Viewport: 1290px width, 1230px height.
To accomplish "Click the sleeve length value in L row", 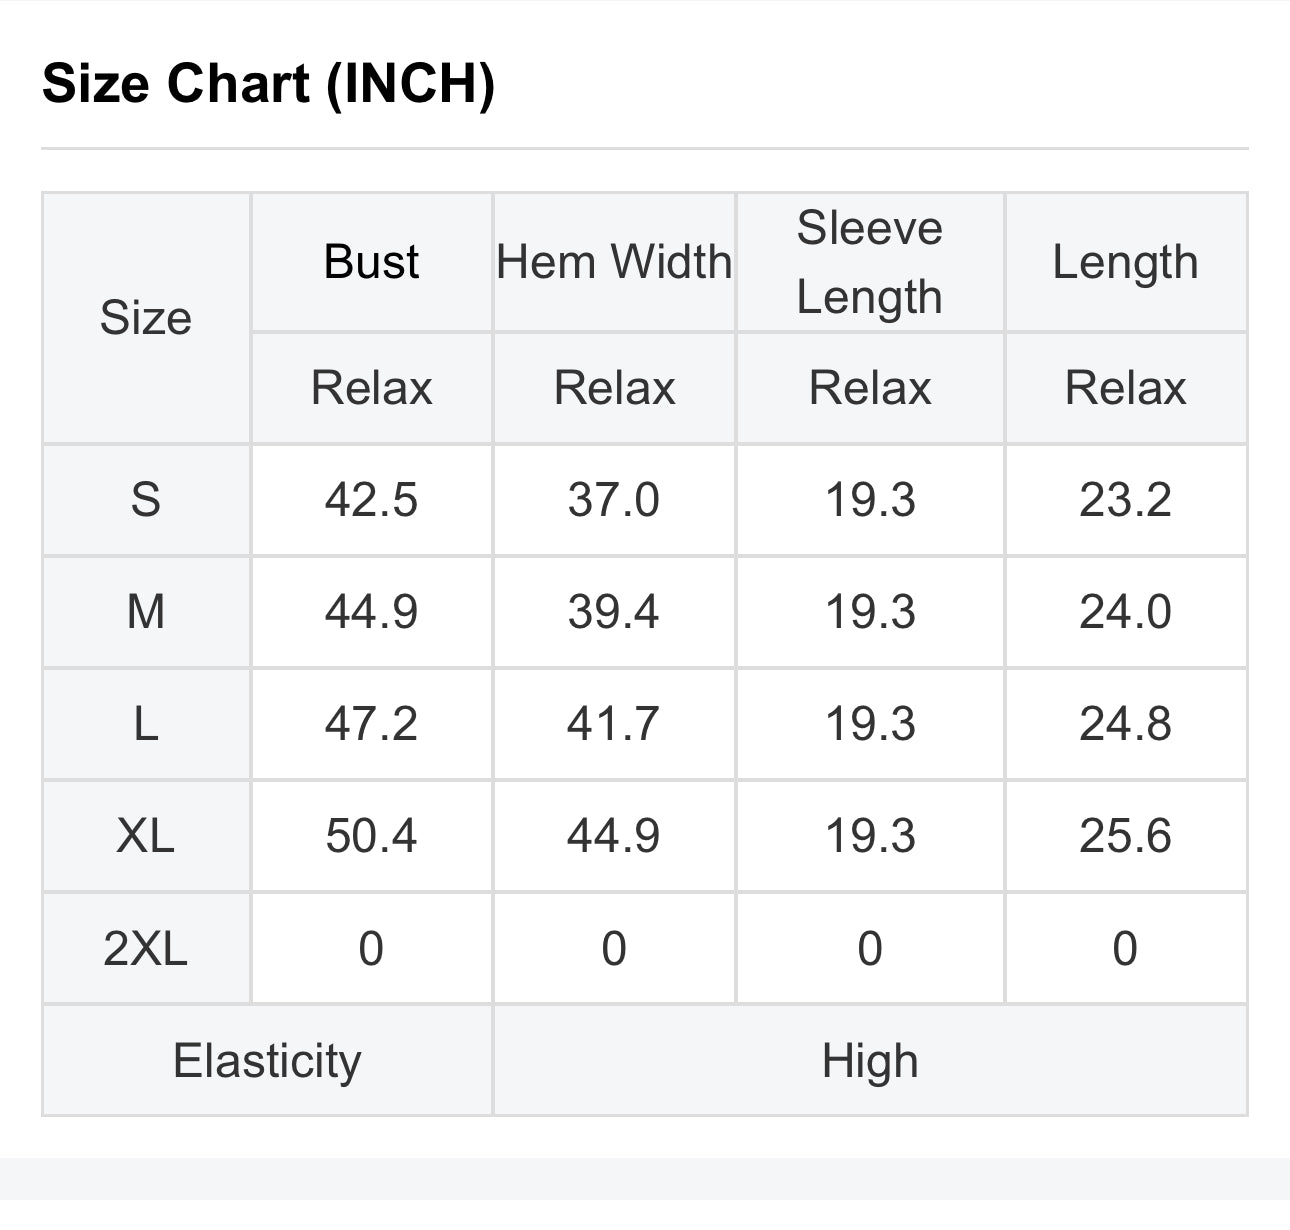I will point(870,723).
